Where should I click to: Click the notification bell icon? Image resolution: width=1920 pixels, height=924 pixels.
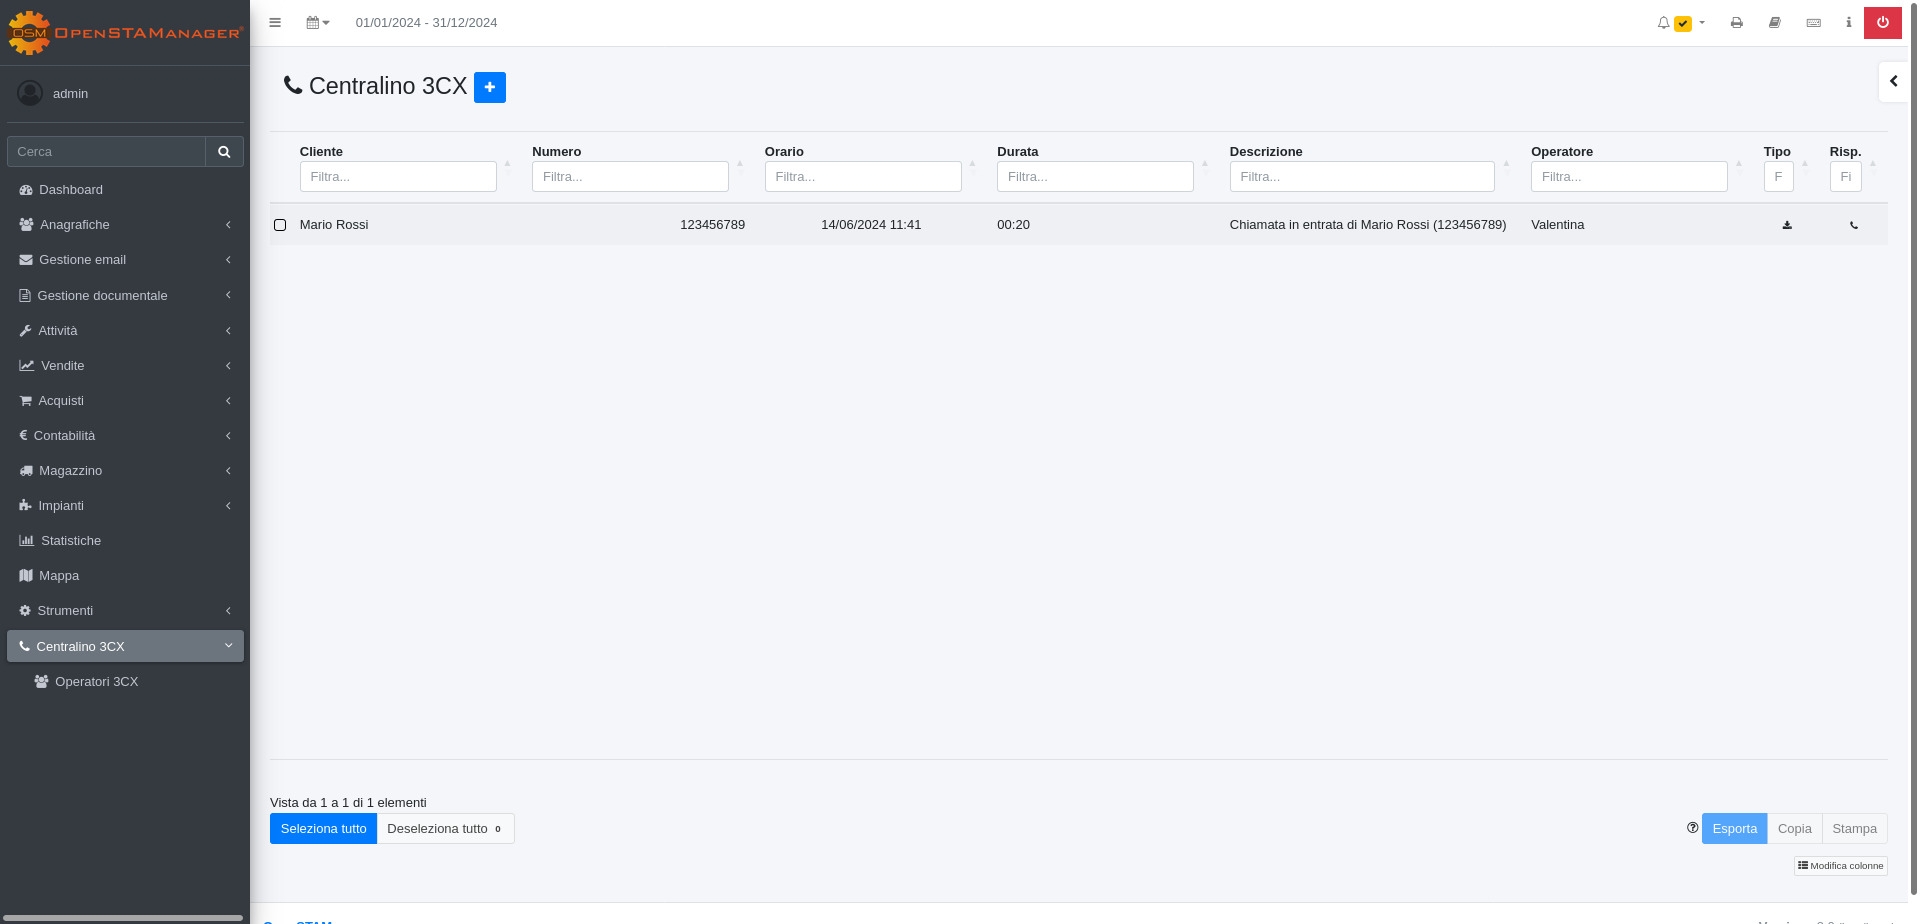coord(1663,23)
